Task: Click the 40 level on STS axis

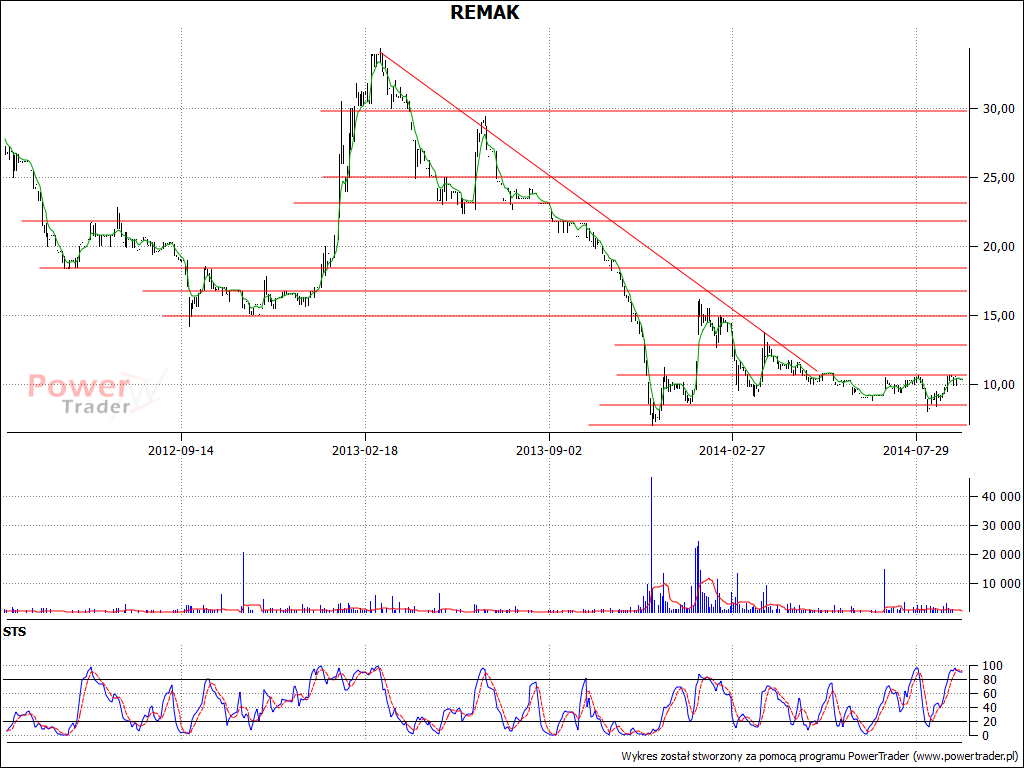Action: [989, 708]
